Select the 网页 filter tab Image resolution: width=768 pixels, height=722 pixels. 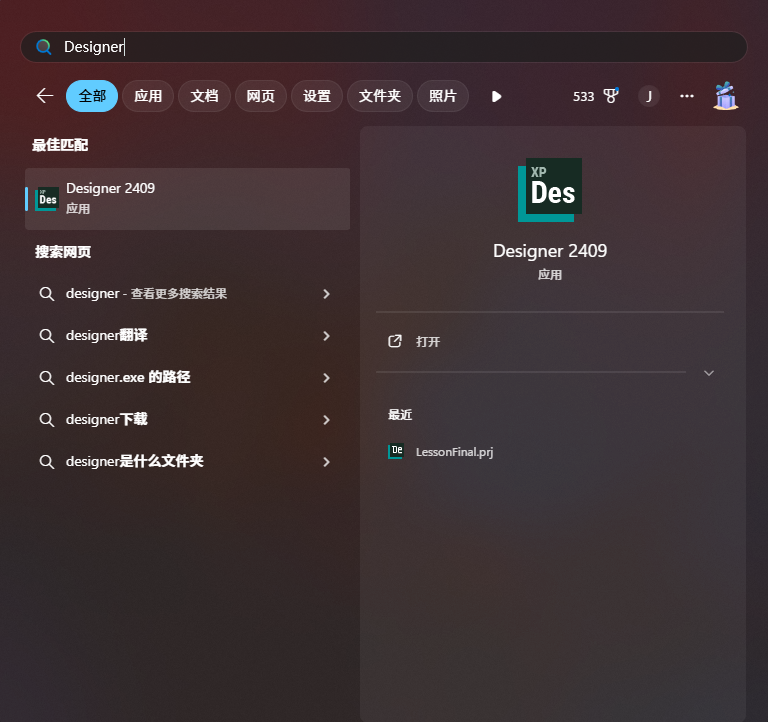point(261,96)
